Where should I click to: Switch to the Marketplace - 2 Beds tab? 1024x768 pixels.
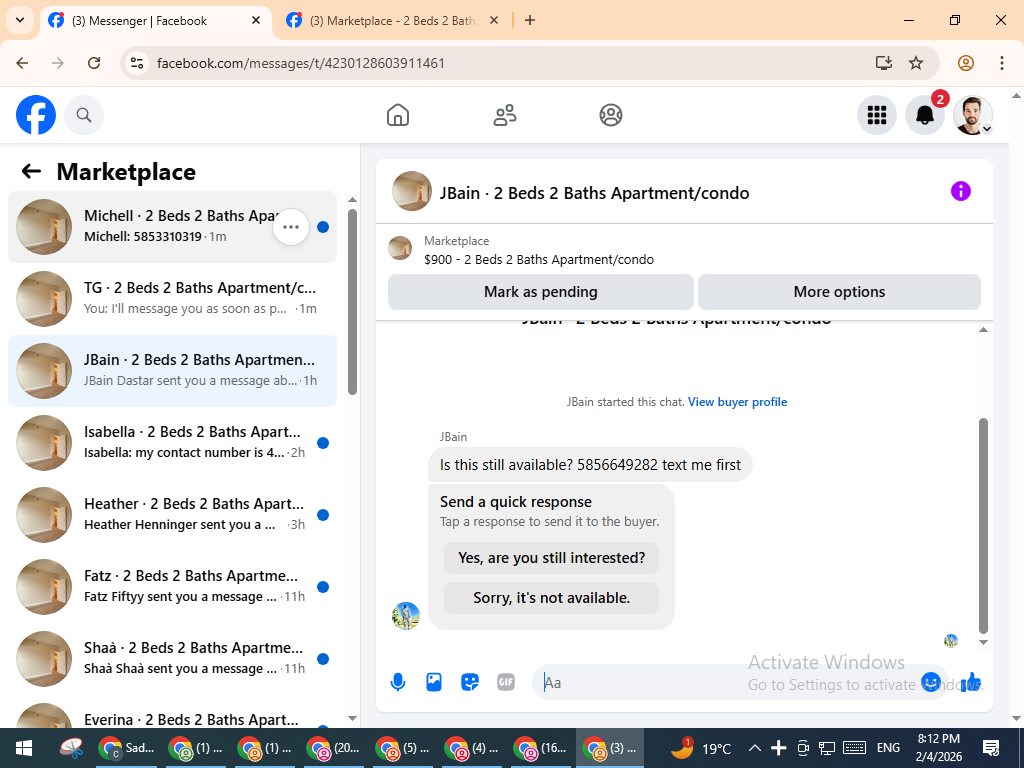[392, 21]
